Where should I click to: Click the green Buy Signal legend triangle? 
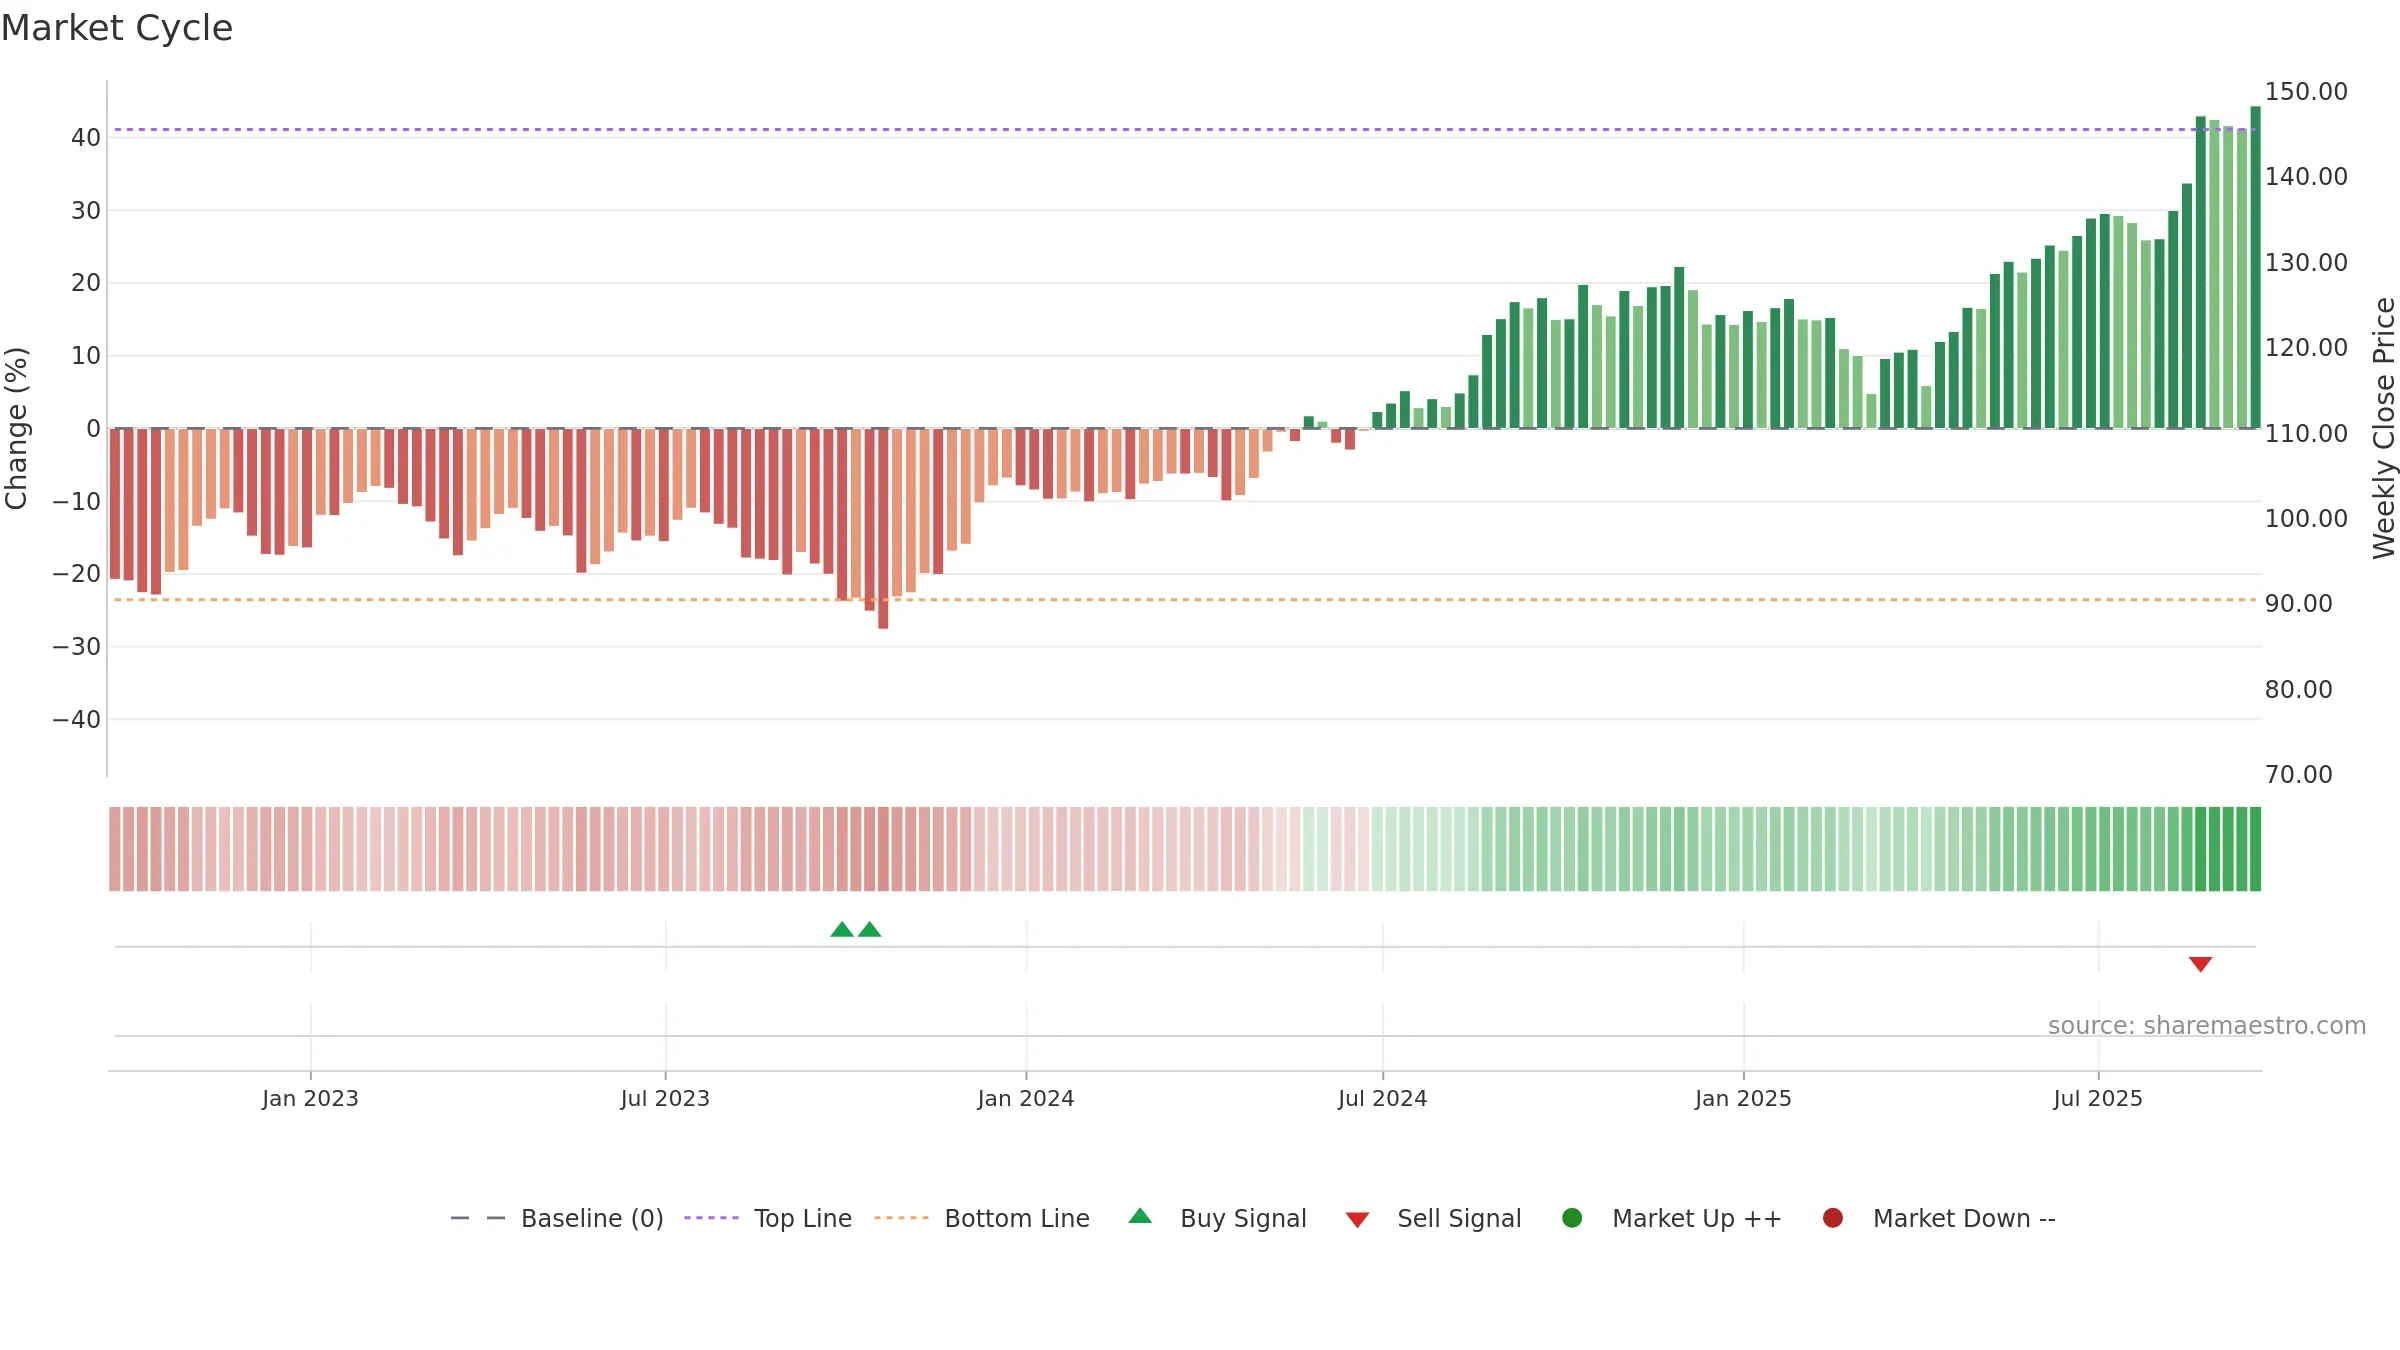click(1140, 1216)
